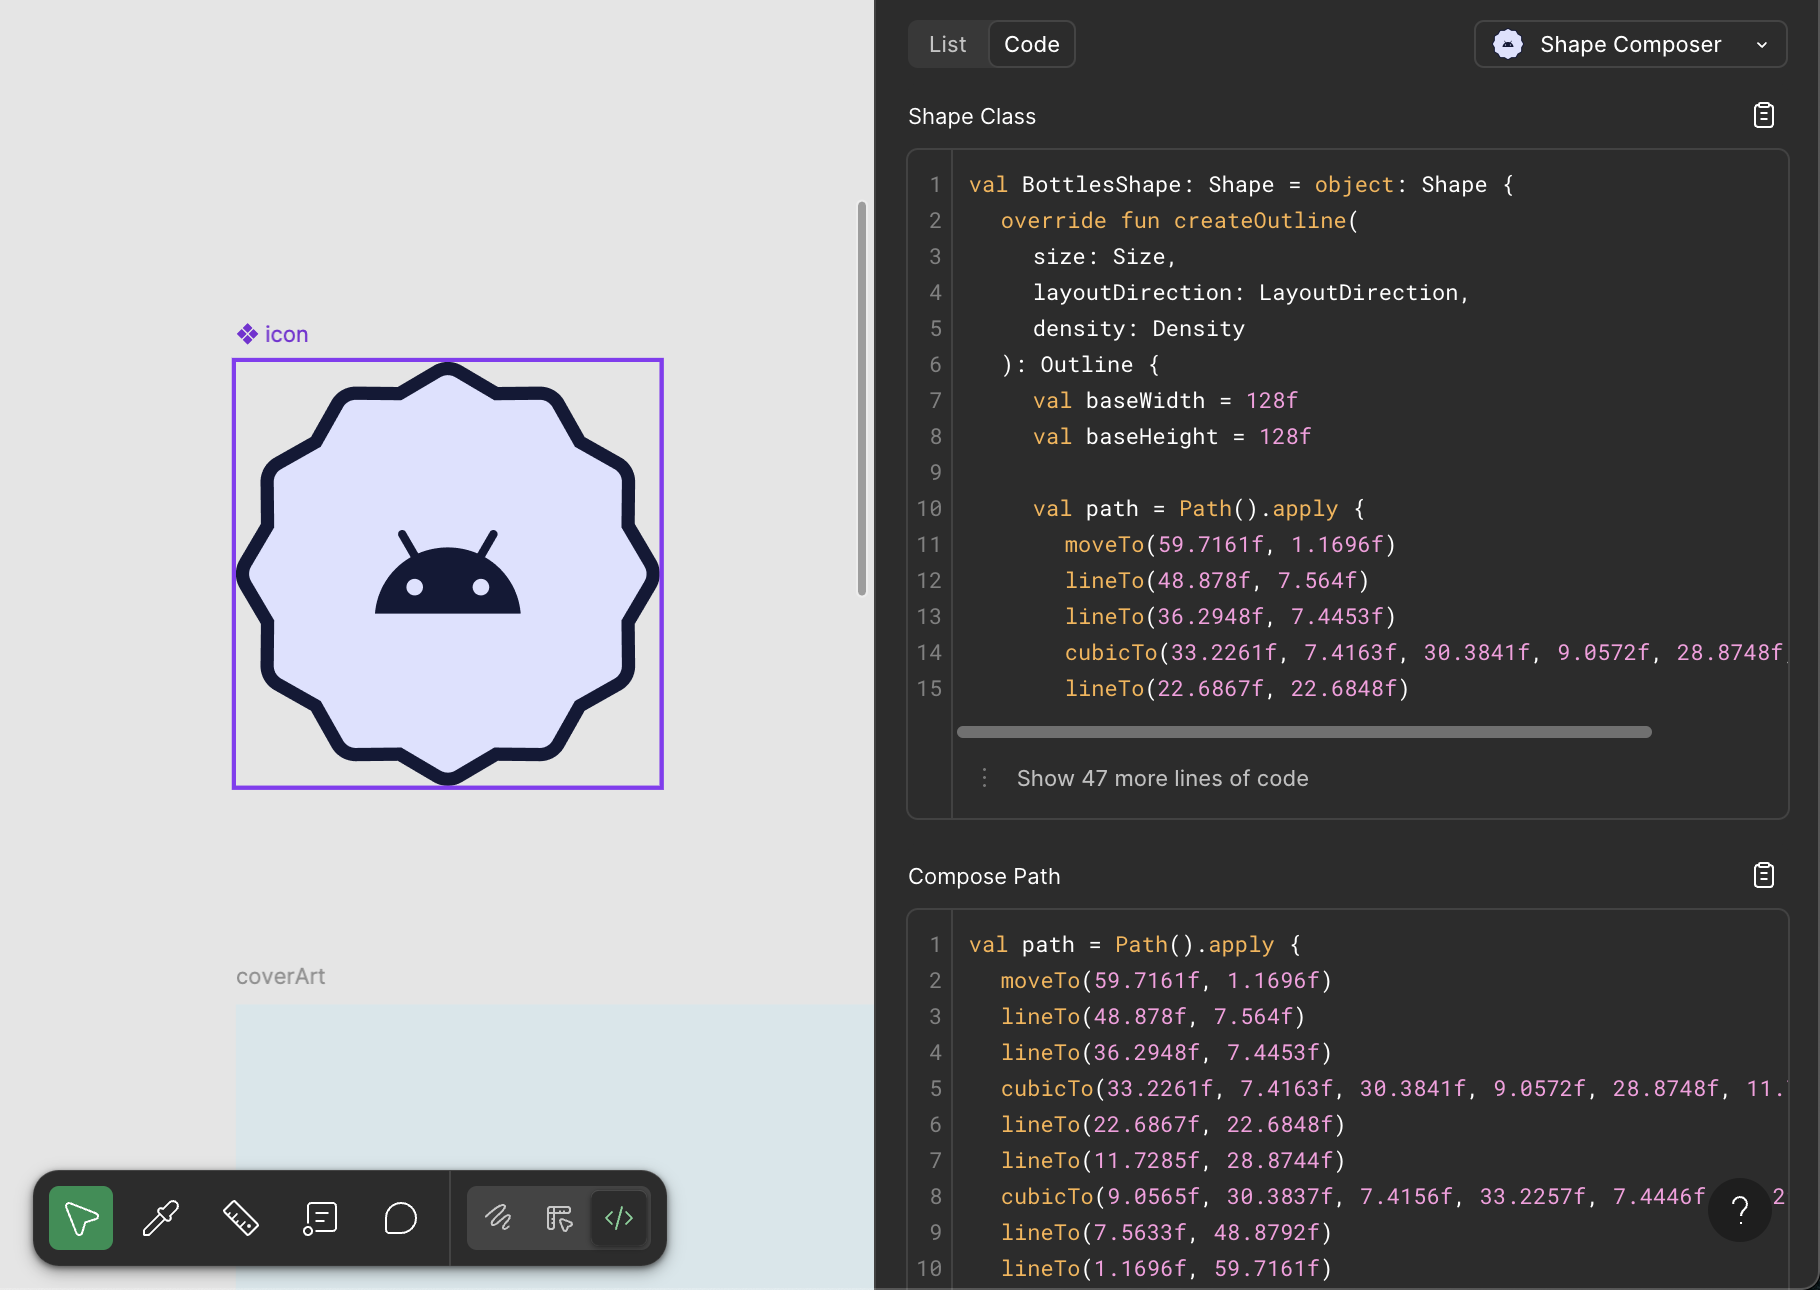
Task: Select the eyedropper inspect tool
Action: point(161,1218)
